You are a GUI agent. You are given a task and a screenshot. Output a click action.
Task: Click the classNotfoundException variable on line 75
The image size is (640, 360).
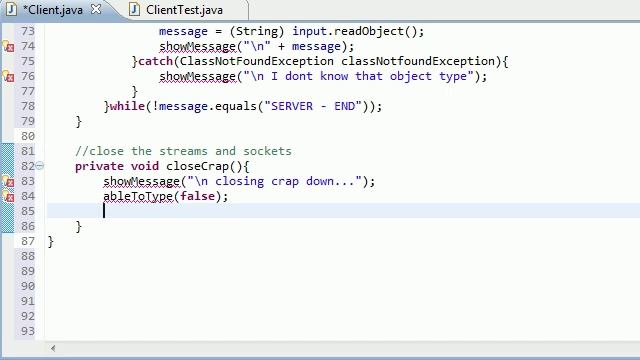coord(418,61)
